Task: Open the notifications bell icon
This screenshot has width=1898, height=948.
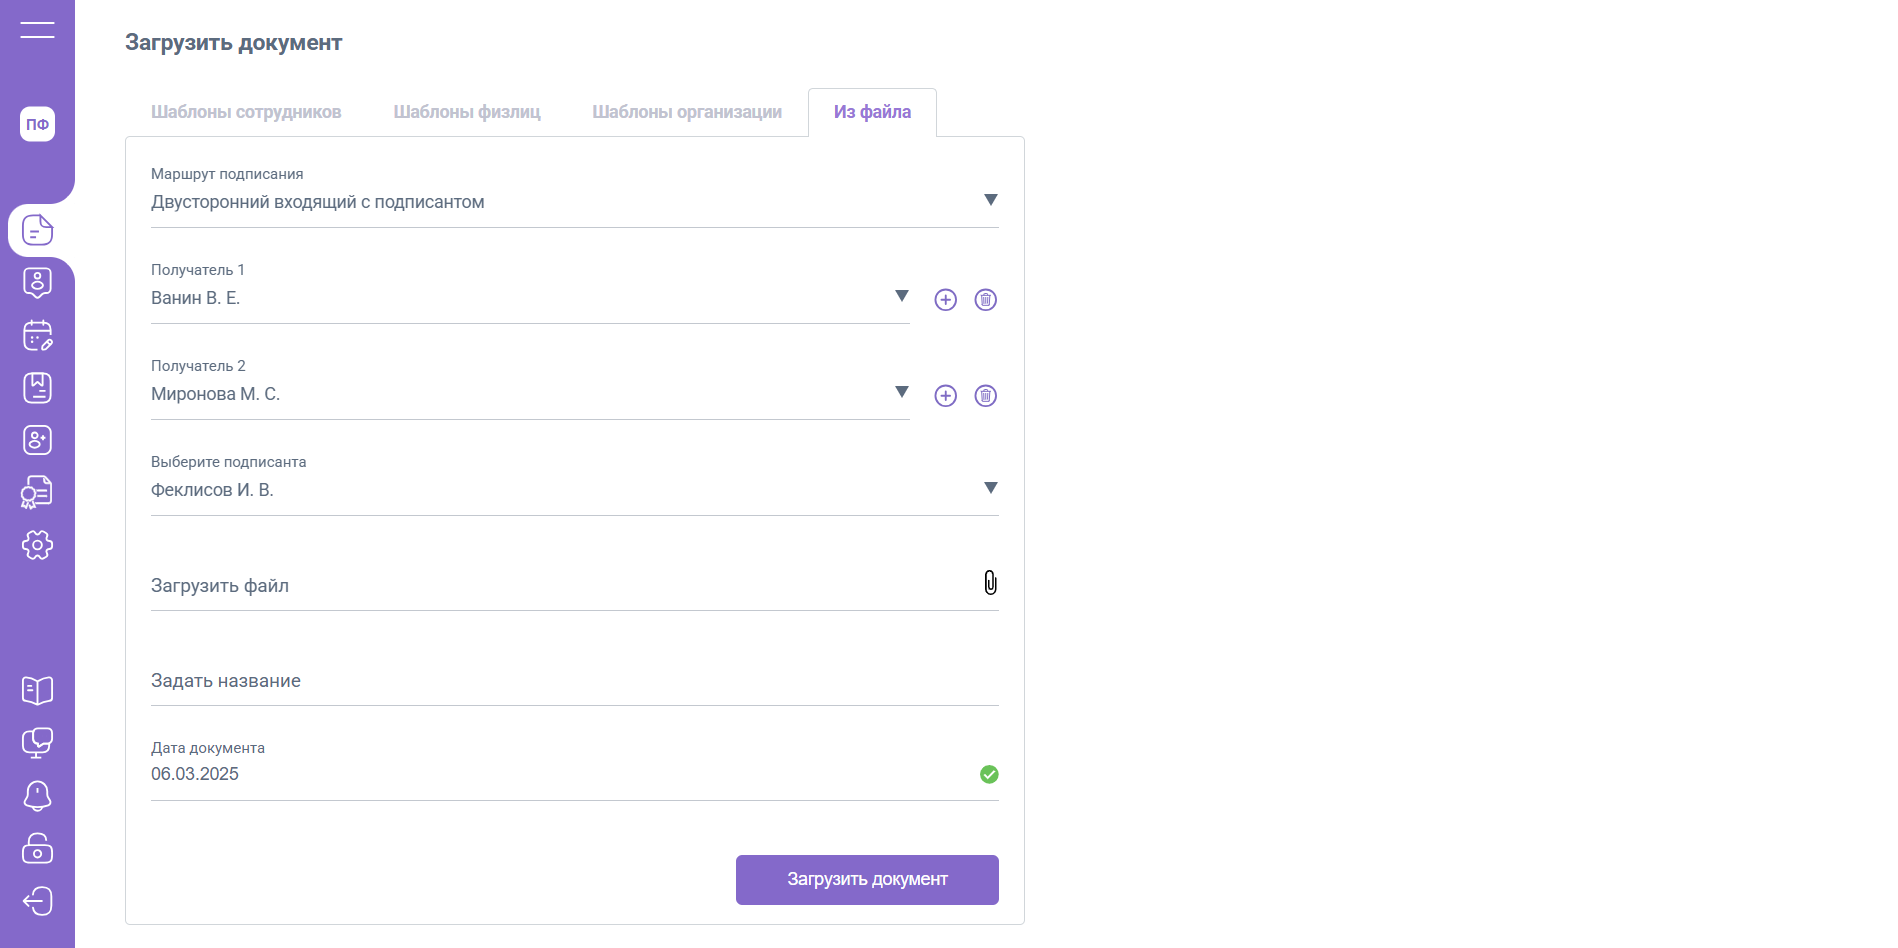Action: click(x=37, y=796)
